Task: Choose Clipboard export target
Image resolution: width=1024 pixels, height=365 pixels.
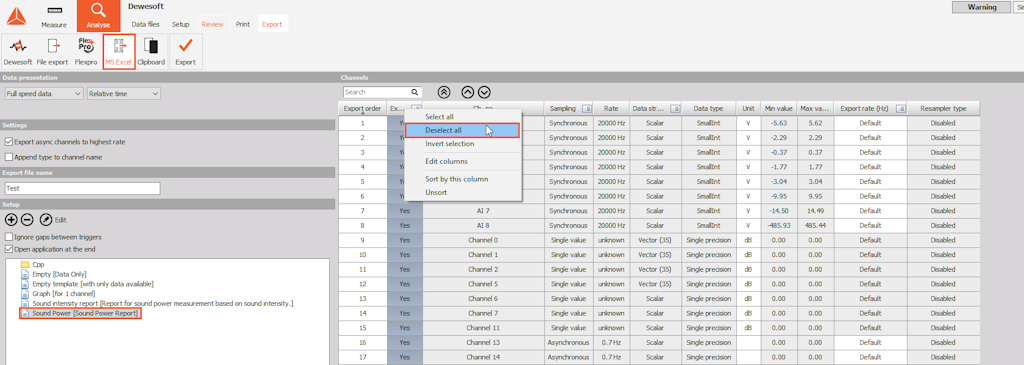Action: coord(152,52)
